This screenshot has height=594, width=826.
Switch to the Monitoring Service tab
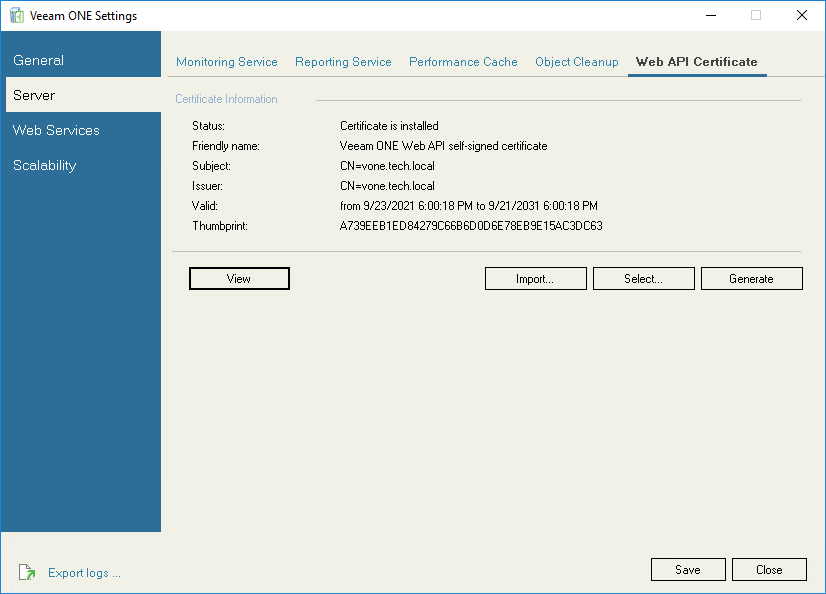[x=226, y=61]
